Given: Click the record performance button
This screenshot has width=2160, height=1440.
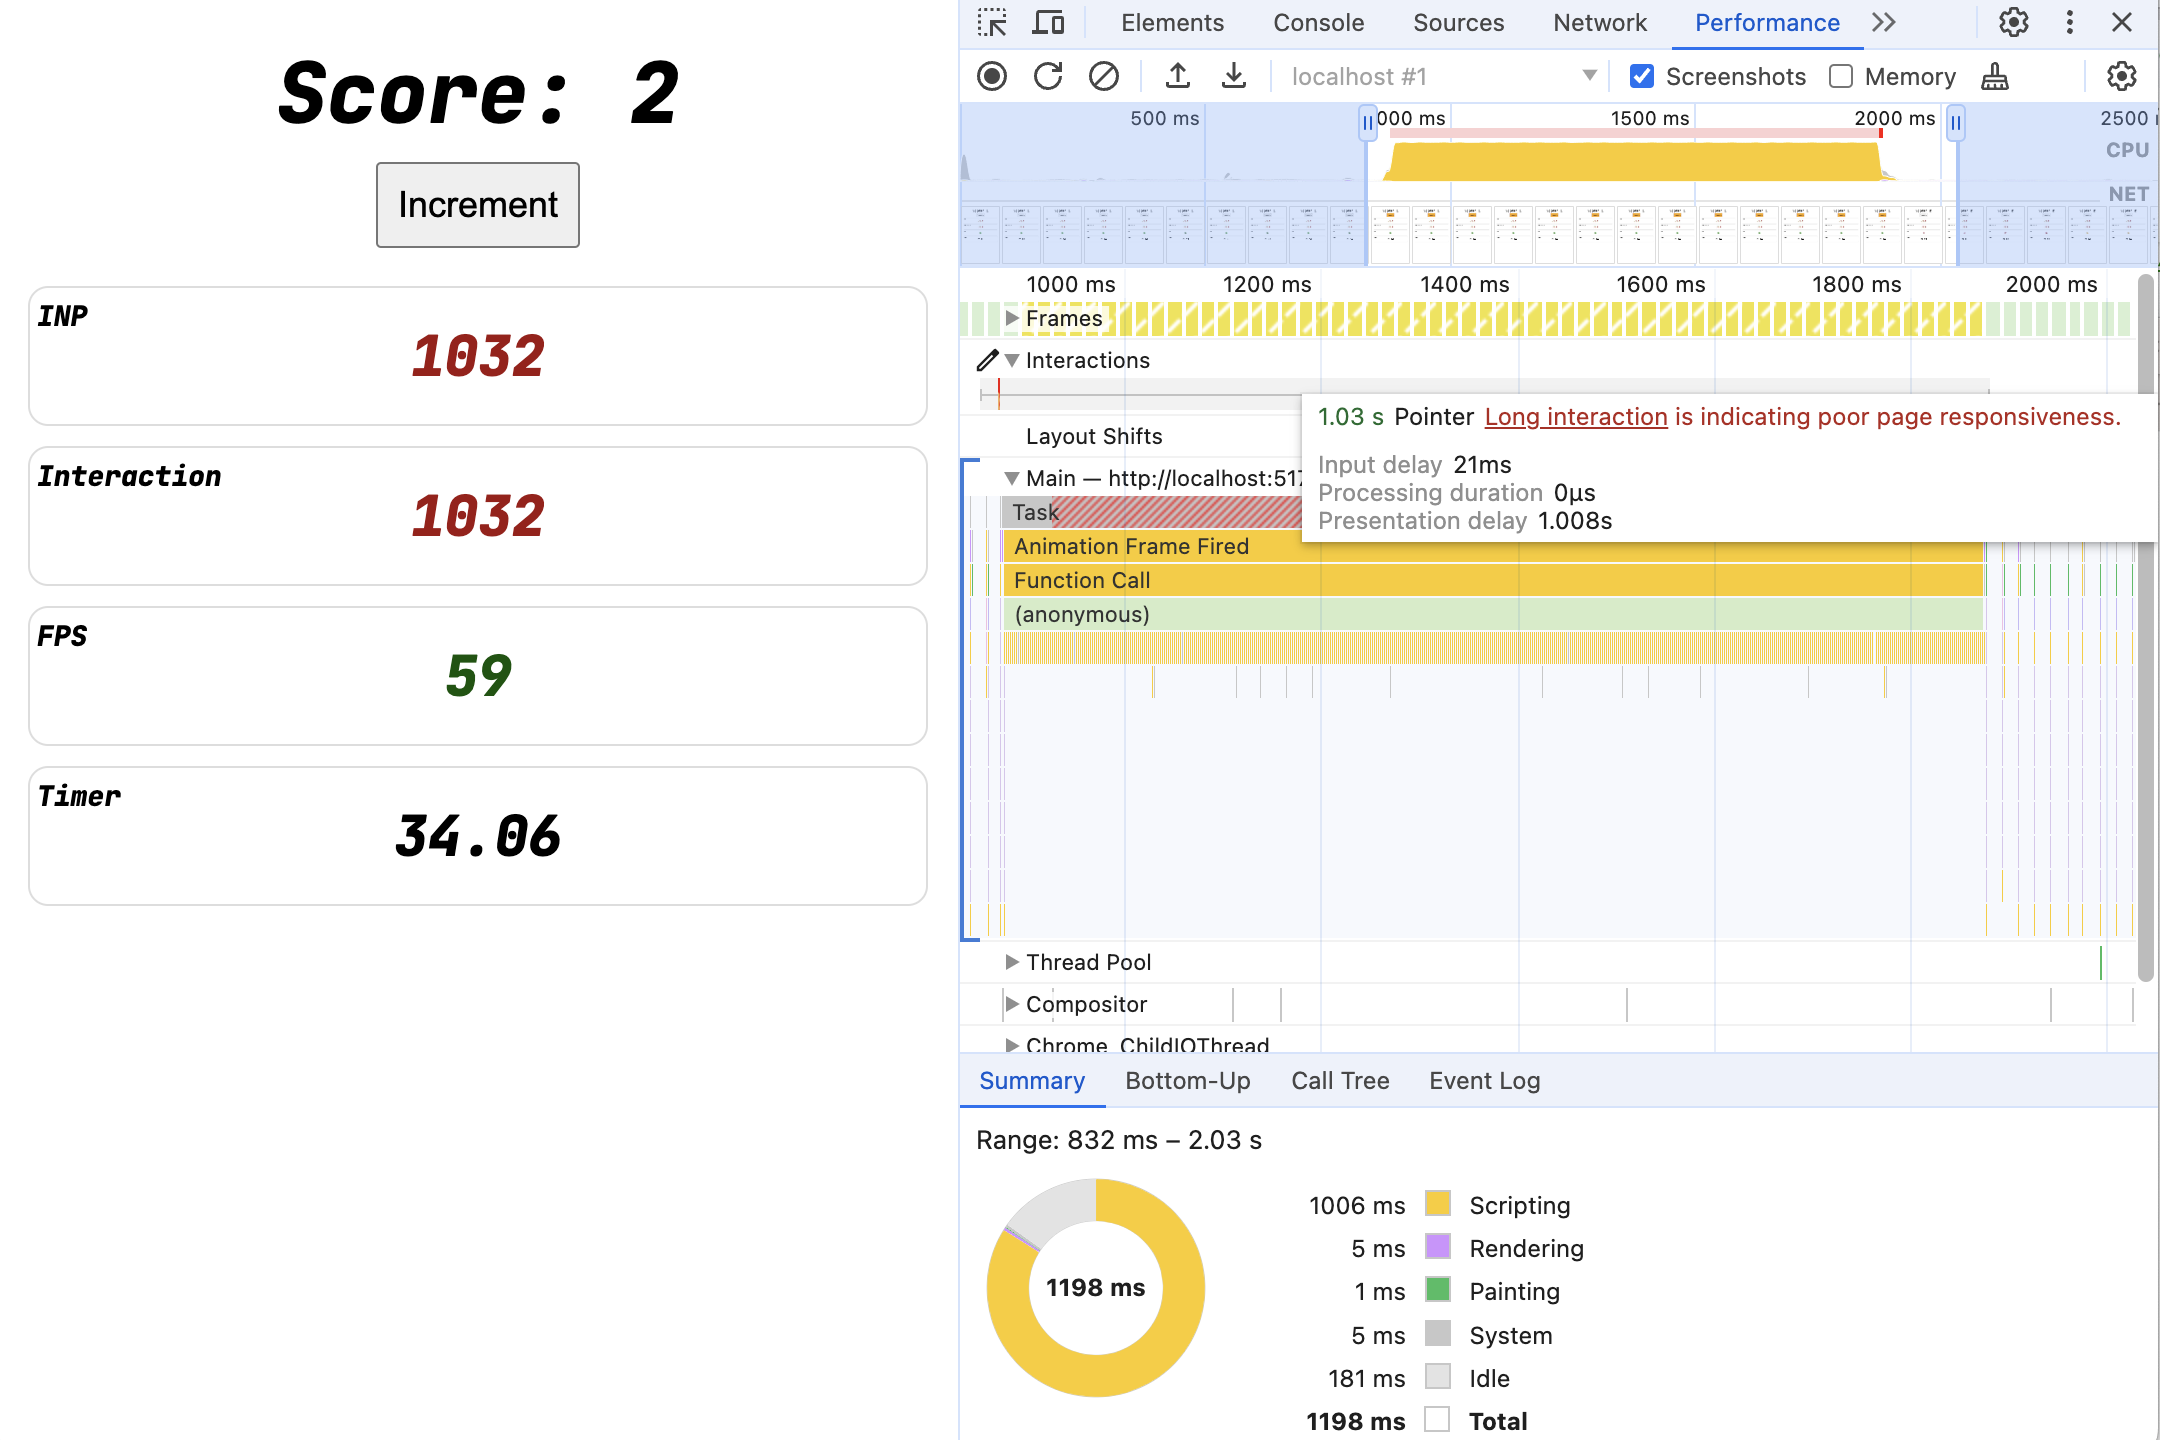Looking at the screenshot, I should pos(993,76).
